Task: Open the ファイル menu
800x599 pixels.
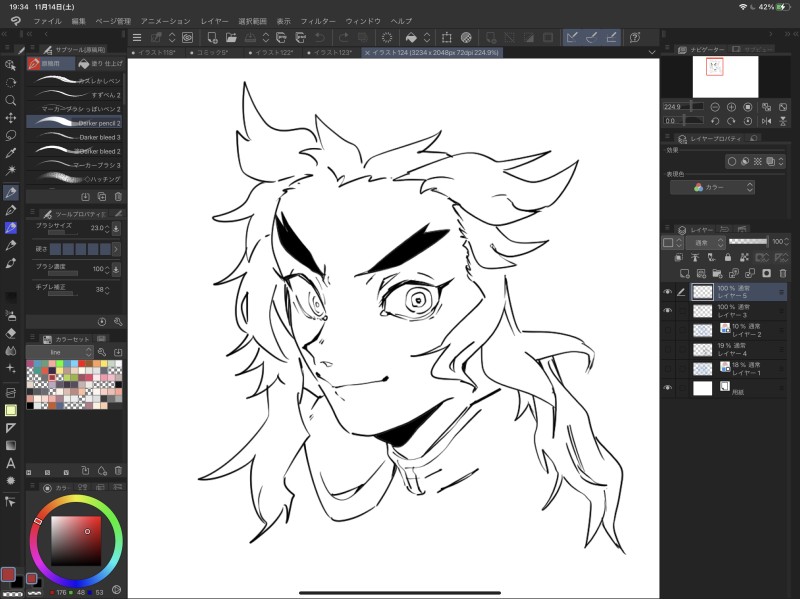Action: pyautogui.click(x=47, y=21)
